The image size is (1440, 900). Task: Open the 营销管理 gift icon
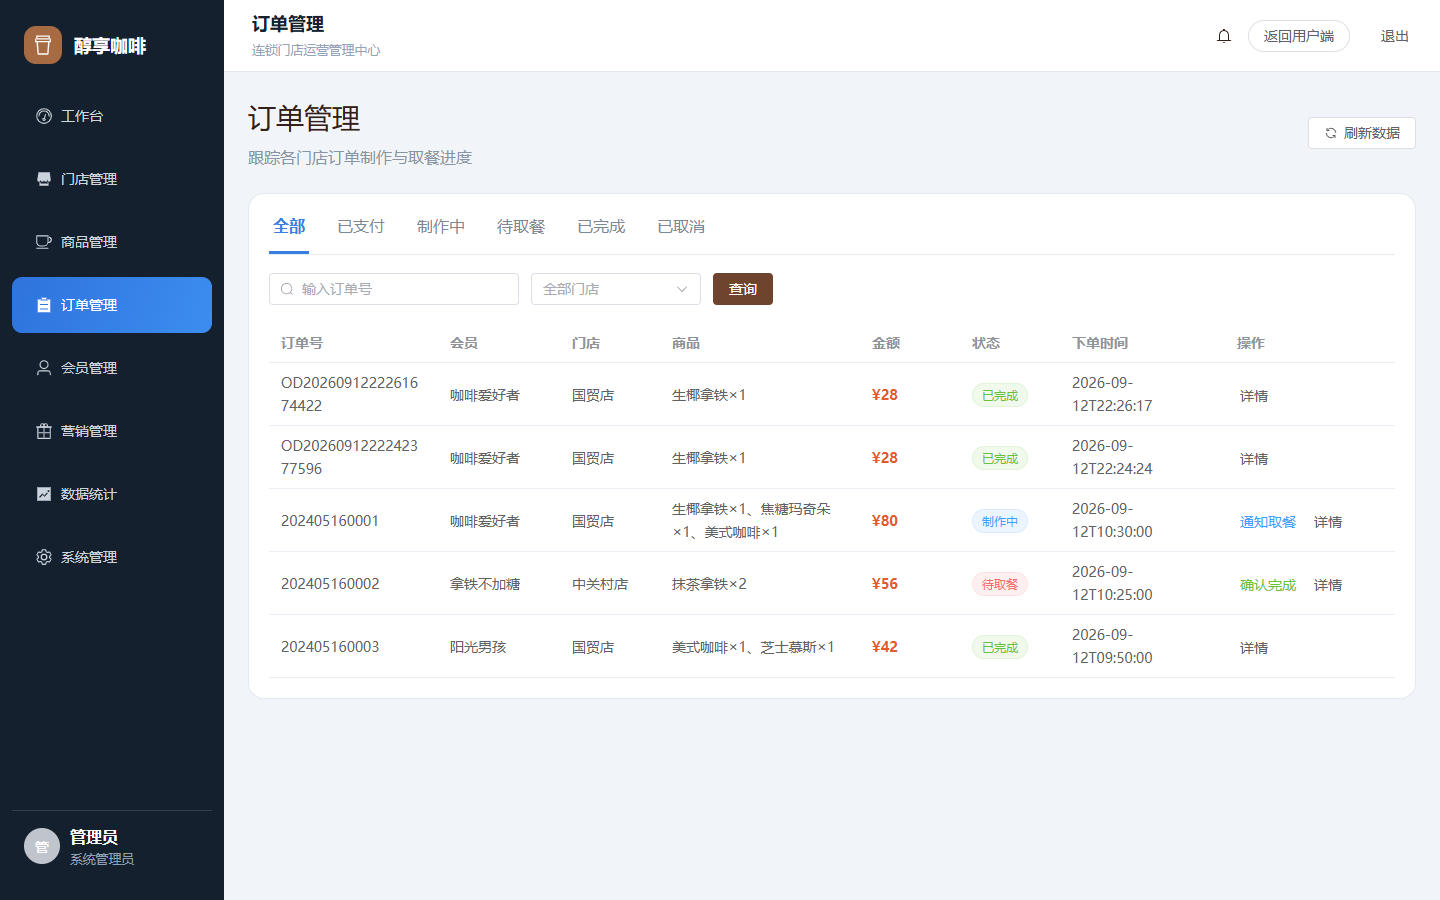44,431
